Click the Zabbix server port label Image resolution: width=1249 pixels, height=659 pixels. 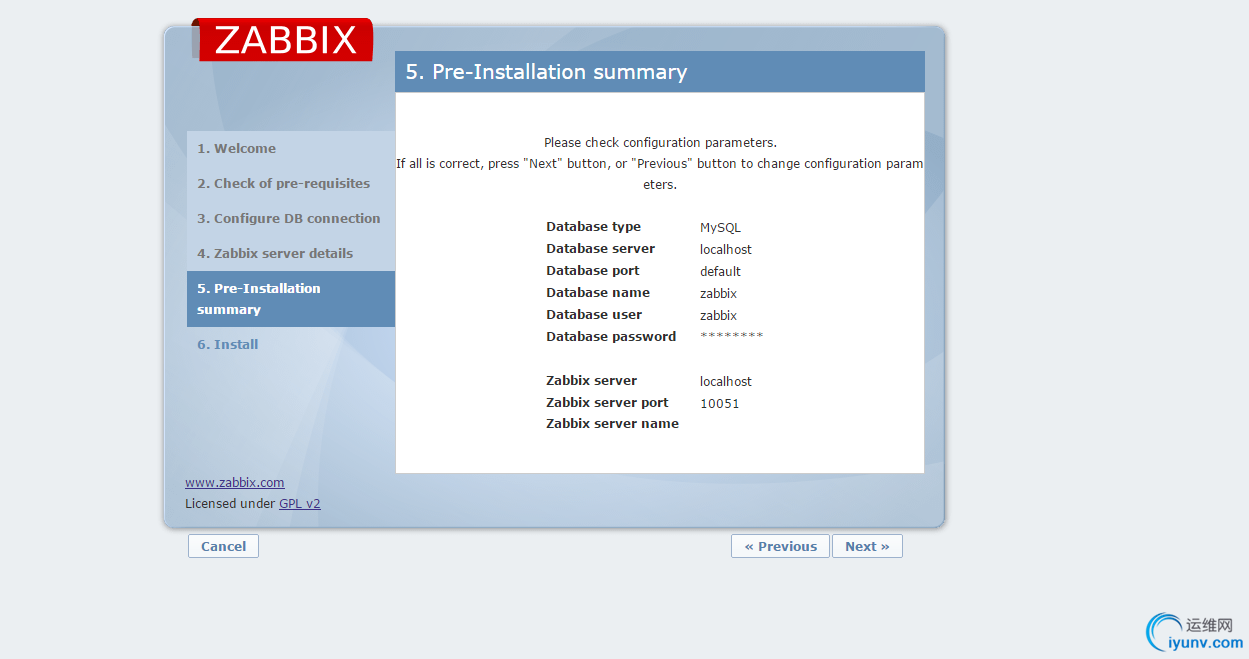pos(607,403)
